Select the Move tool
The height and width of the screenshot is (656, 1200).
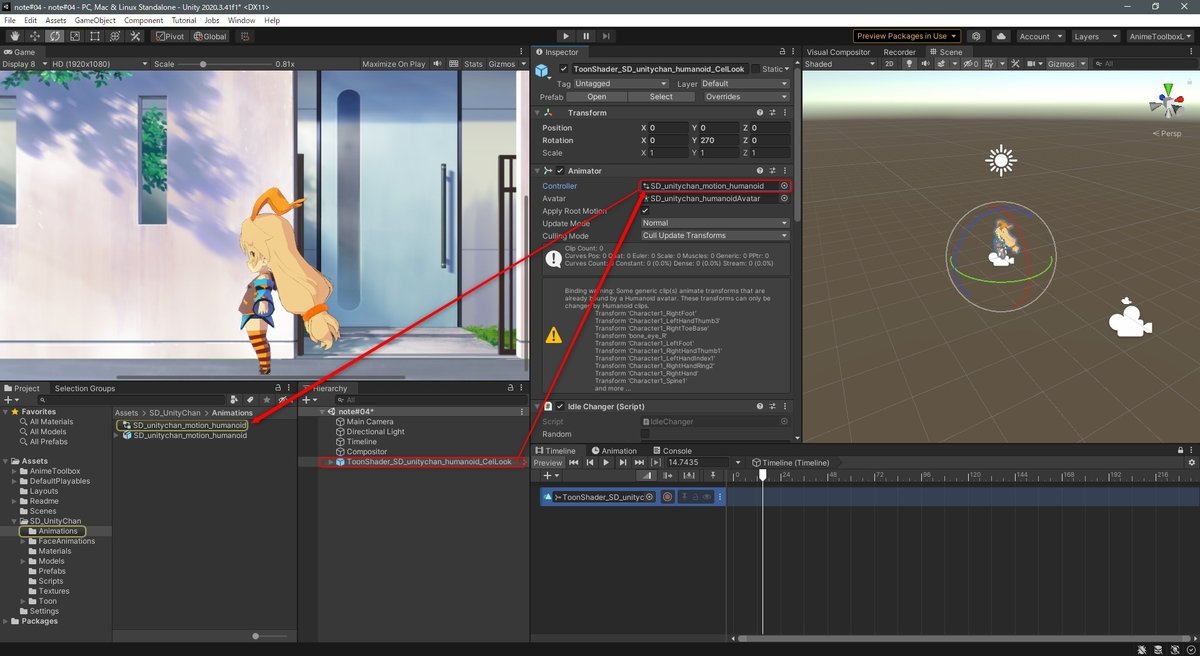click(x=35, y=36)
